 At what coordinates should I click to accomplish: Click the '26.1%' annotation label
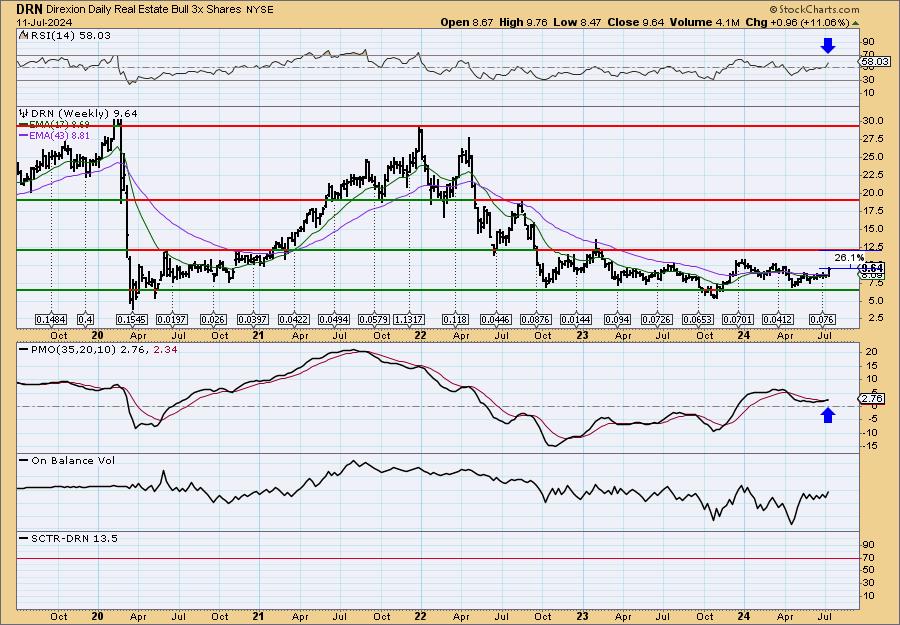point(849,258)
